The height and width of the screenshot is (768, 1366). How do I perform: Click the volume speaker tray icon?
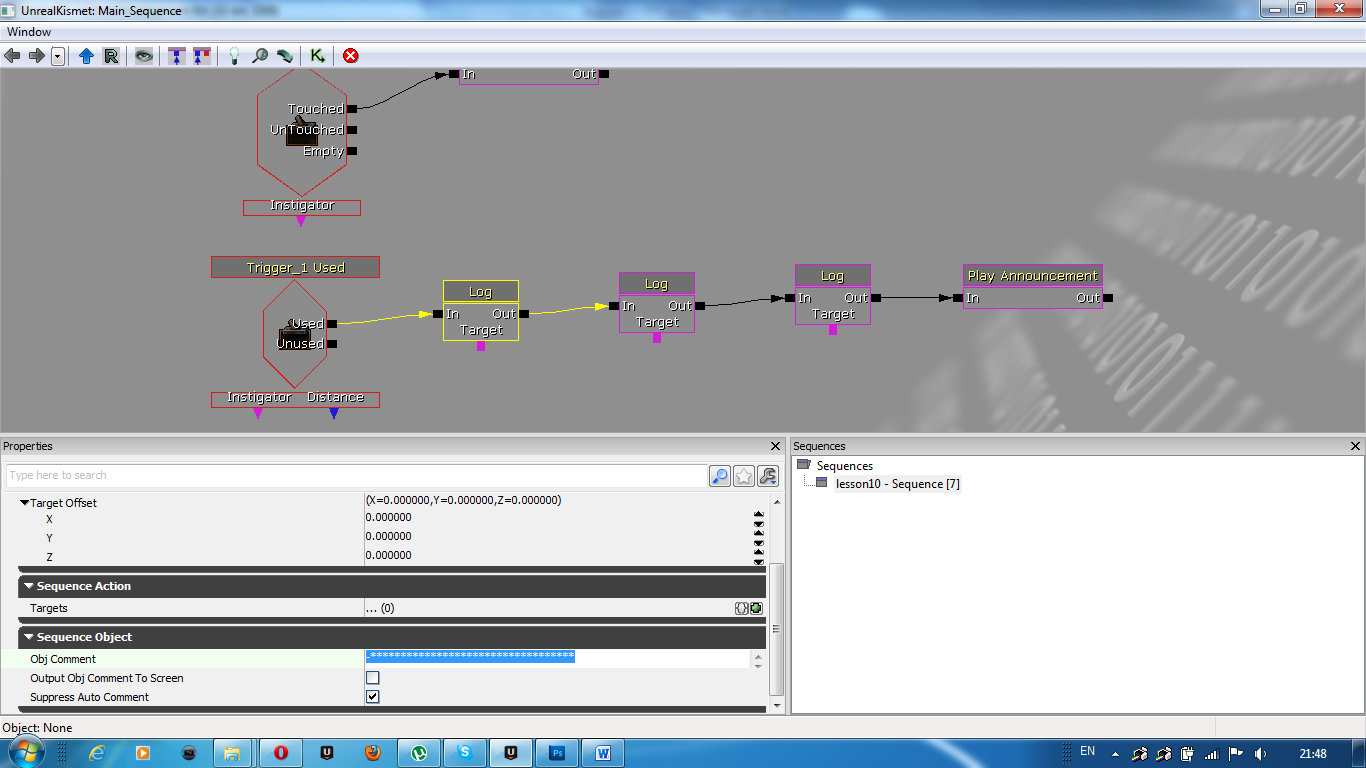point(1261,754)
